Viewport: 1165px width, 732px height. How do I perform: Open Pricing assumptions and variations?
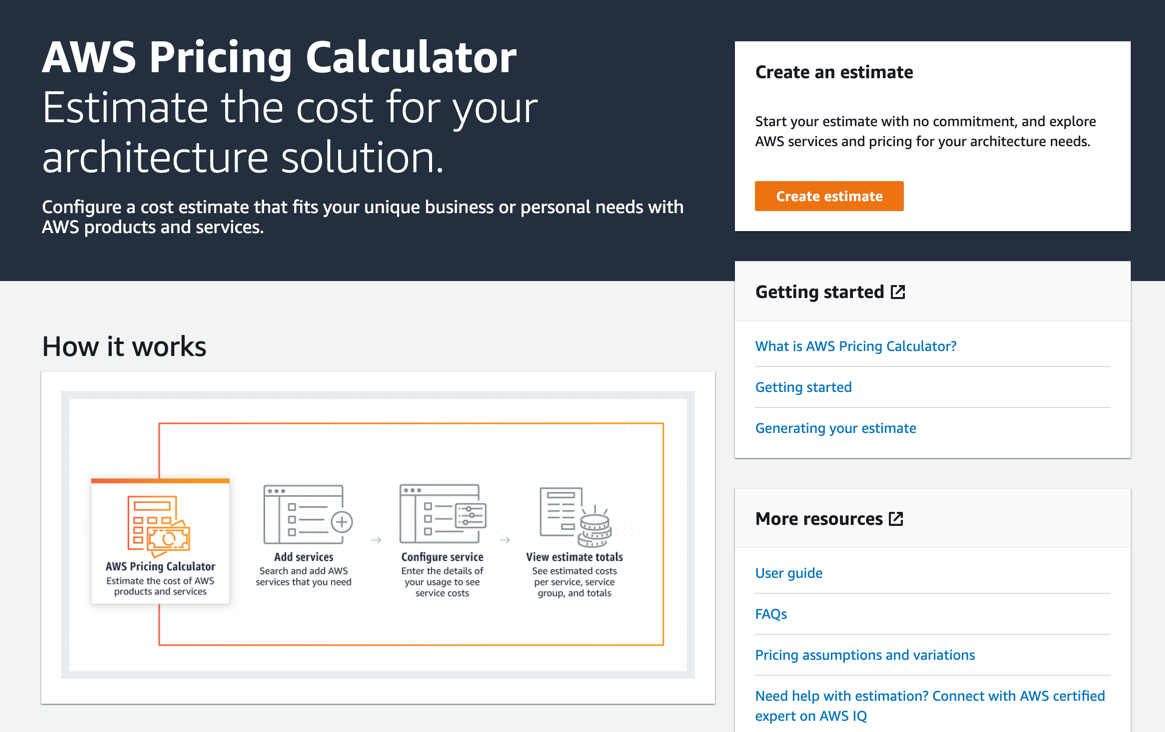click(865, 654)
